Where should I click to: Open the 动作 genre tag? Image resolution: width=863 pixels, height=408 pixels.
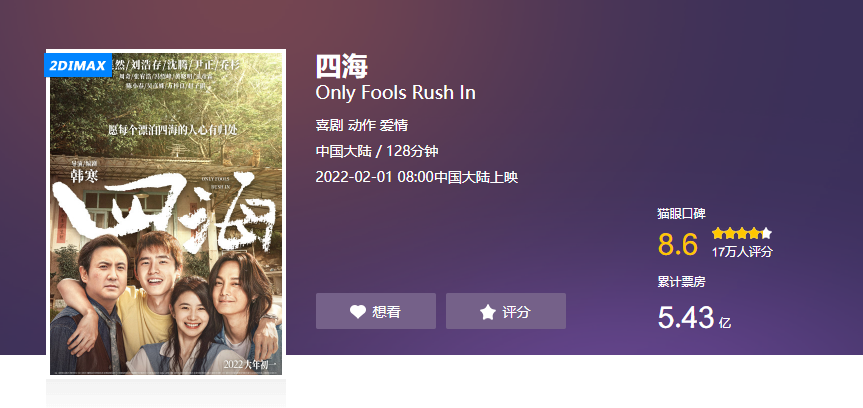click(x=361, y=125)
